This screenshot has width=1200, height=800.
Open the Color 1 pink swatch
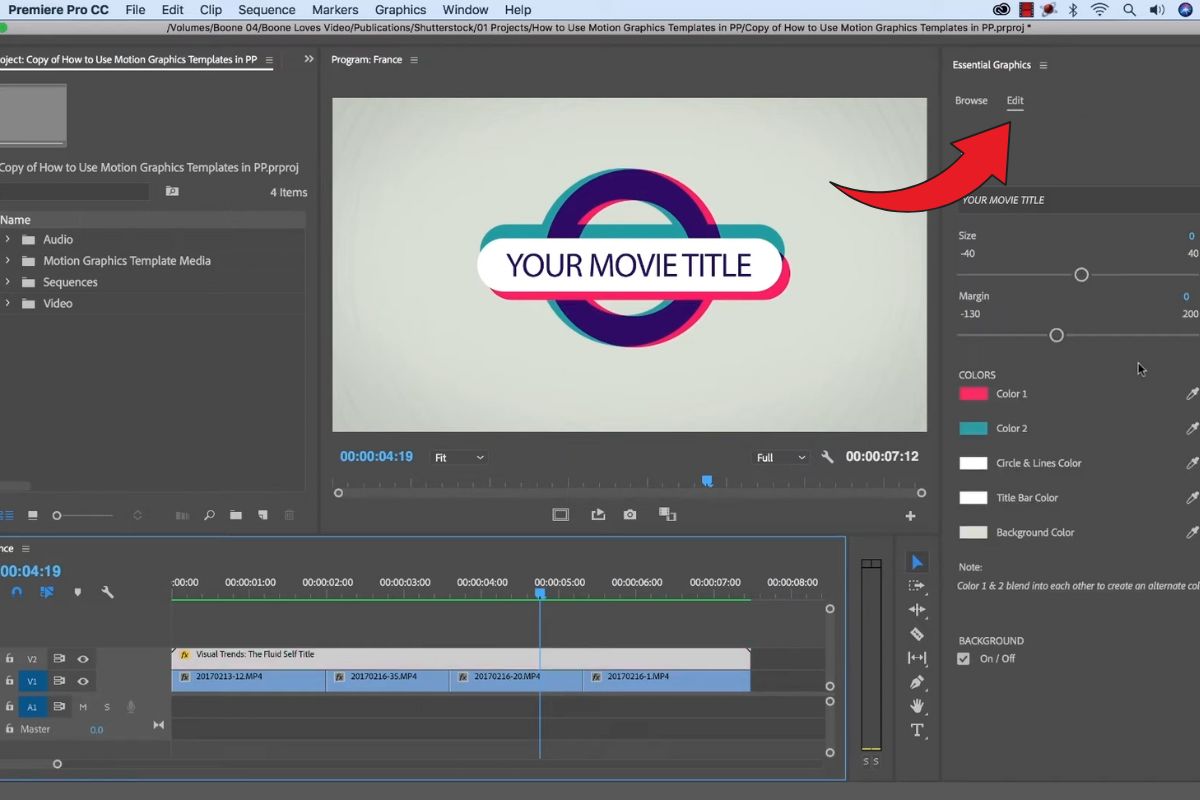pos(974,394)
